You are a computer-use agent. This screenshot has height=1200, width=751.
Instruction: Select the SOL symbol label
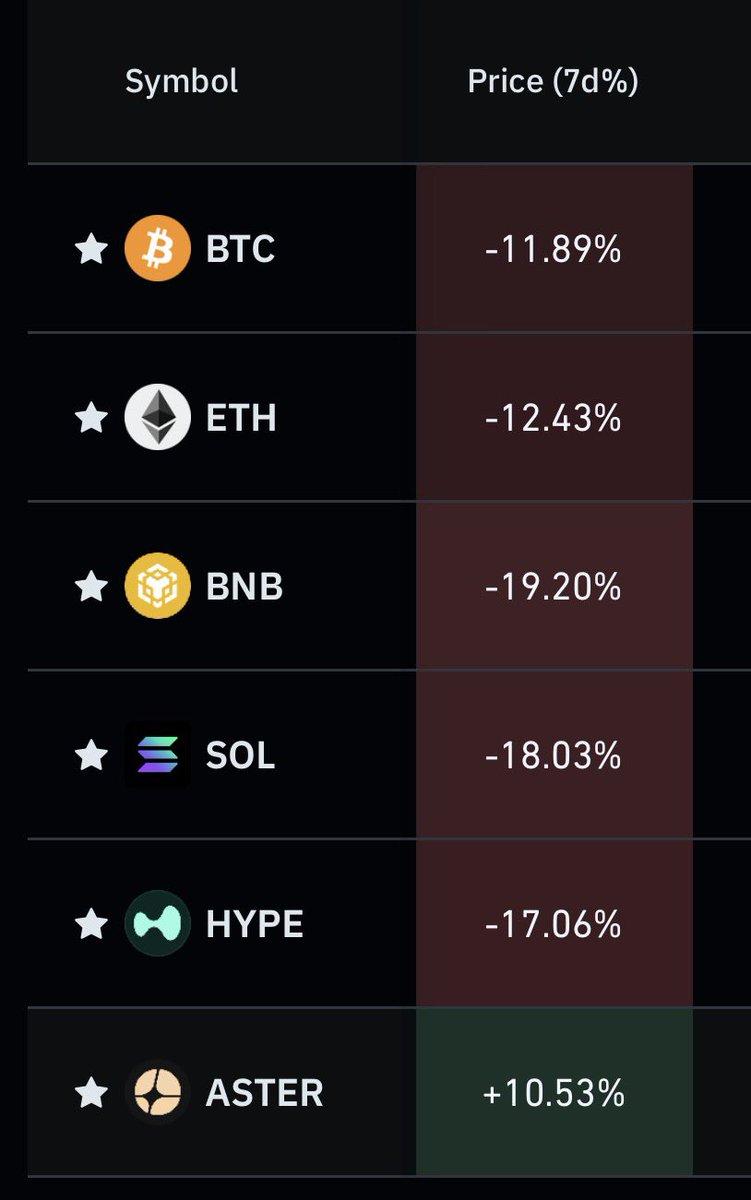click(x=240, y=756)
